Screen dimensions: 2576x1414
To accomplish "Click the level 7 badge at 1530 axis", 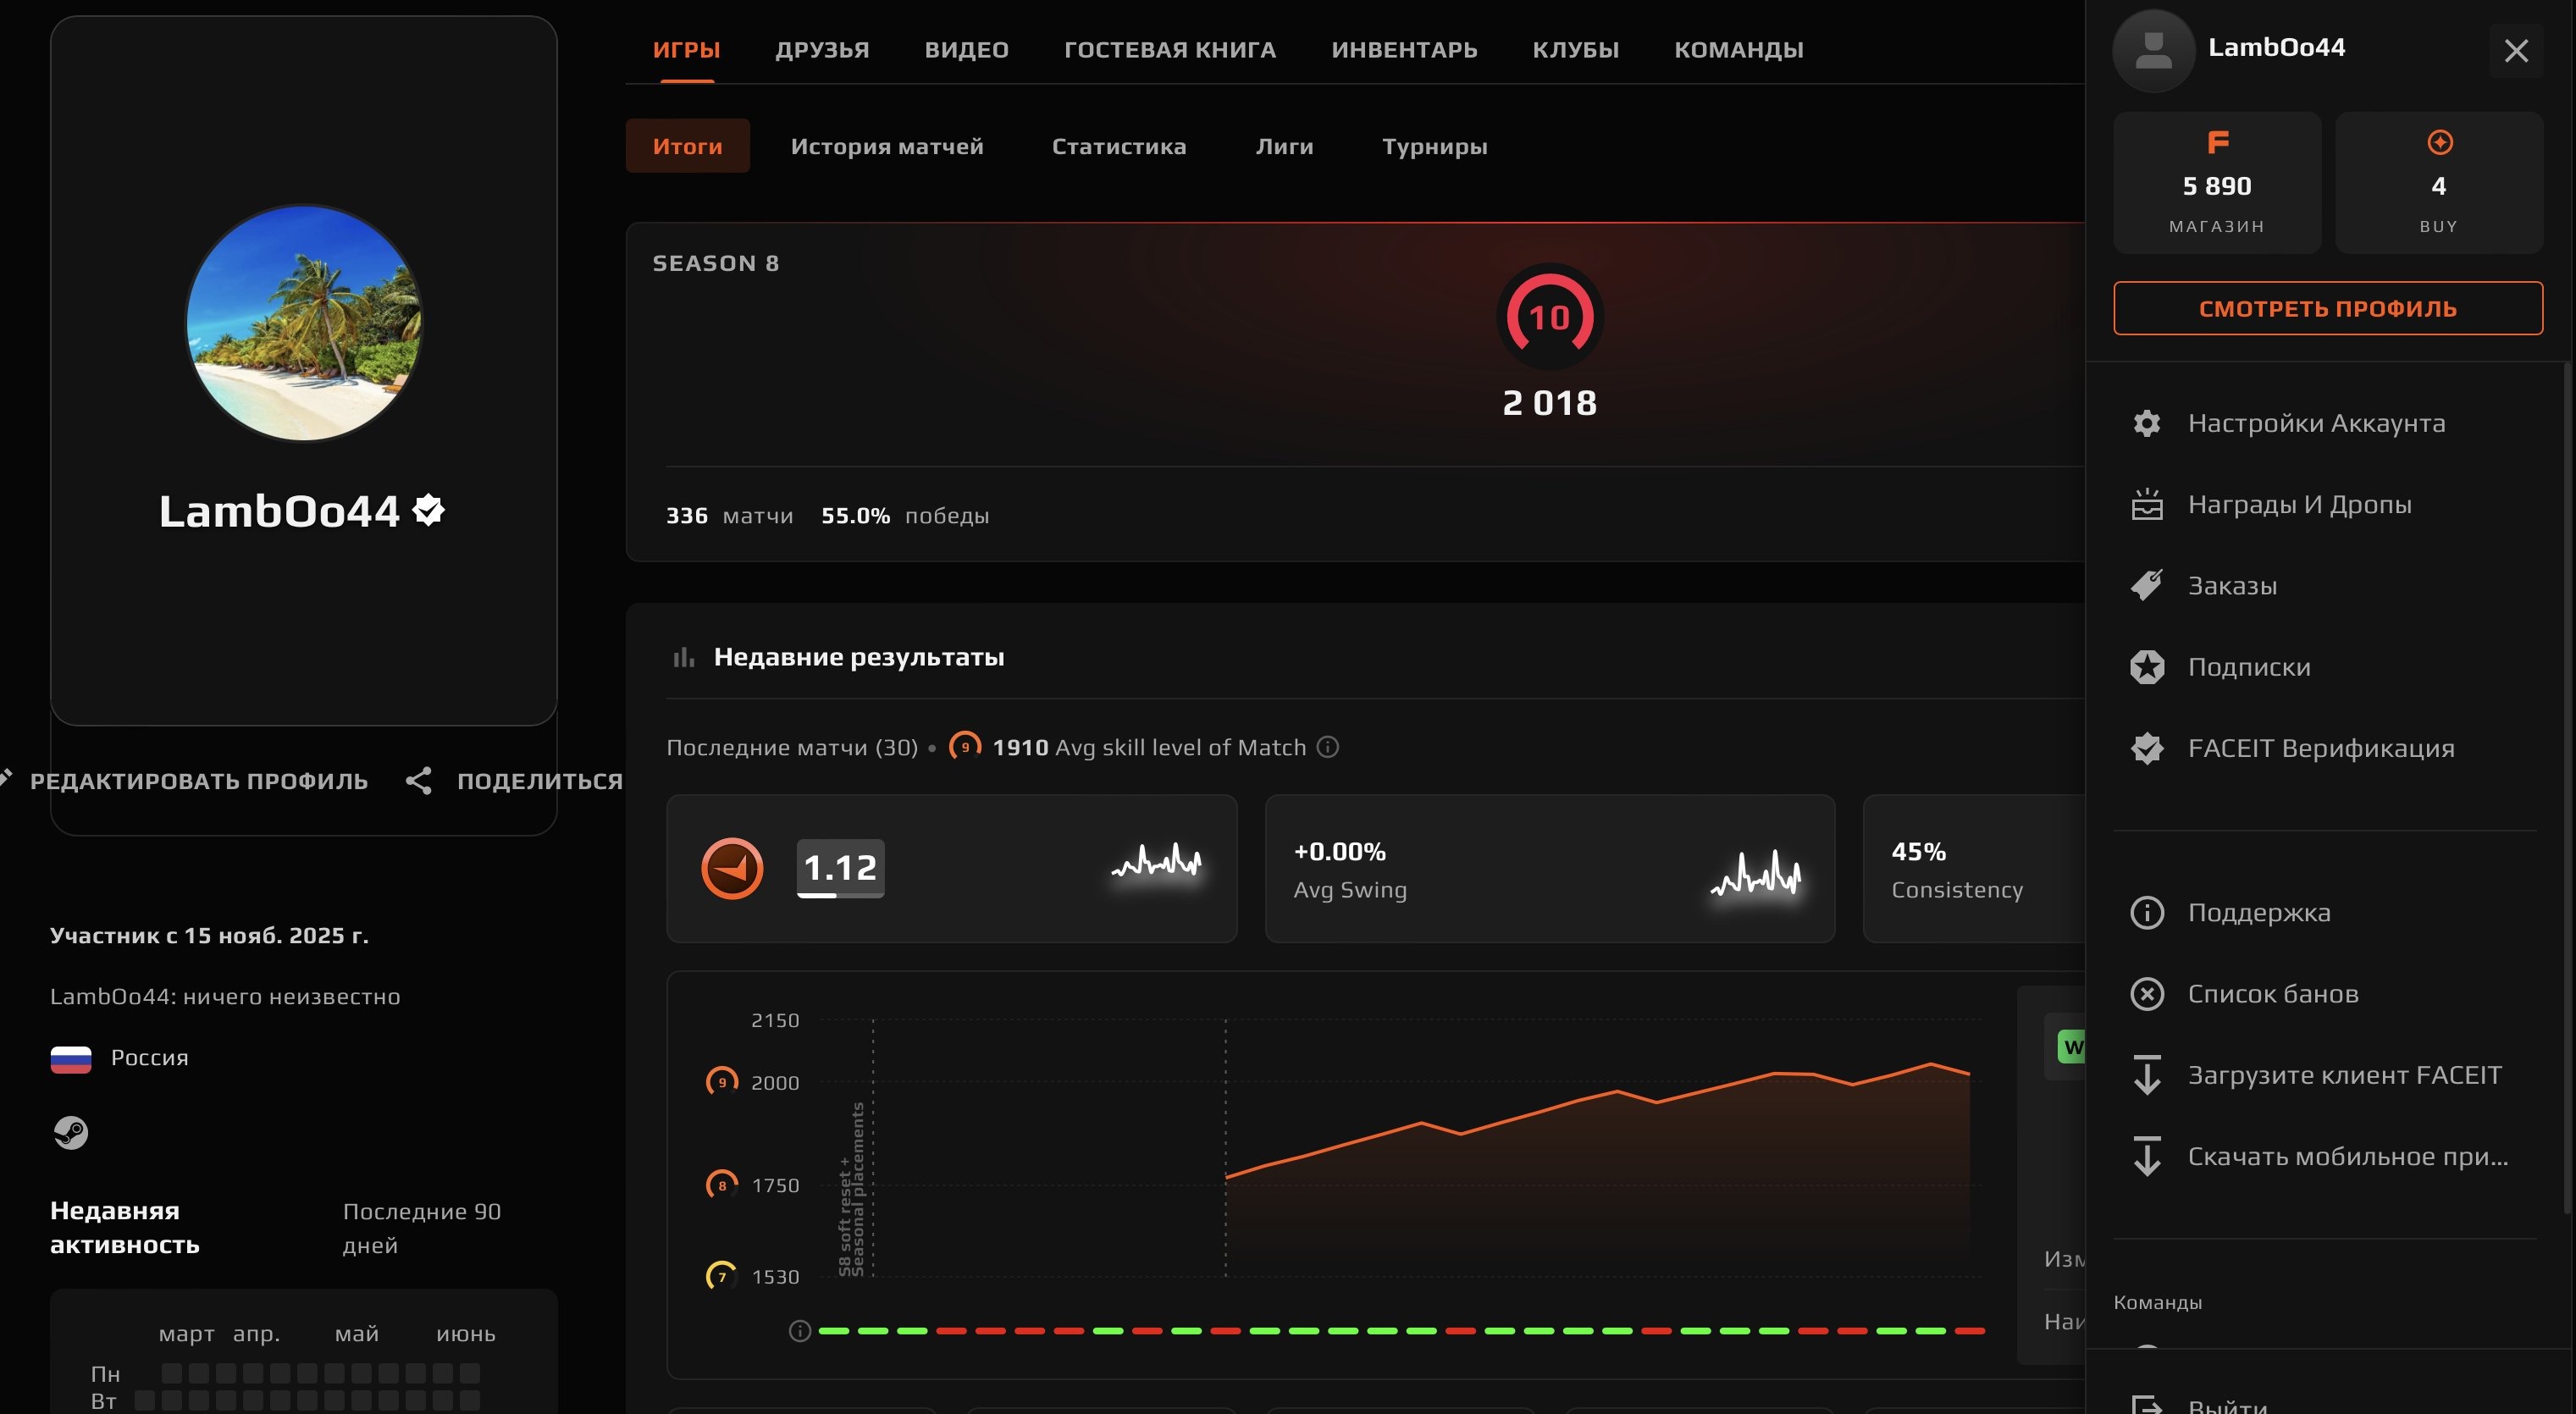I will point(722,1276).
